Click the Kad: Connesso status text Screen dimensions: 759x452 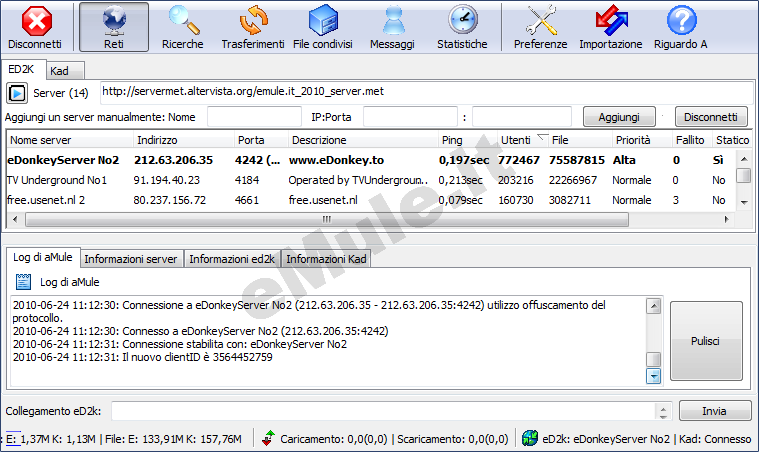coord(715,439)
